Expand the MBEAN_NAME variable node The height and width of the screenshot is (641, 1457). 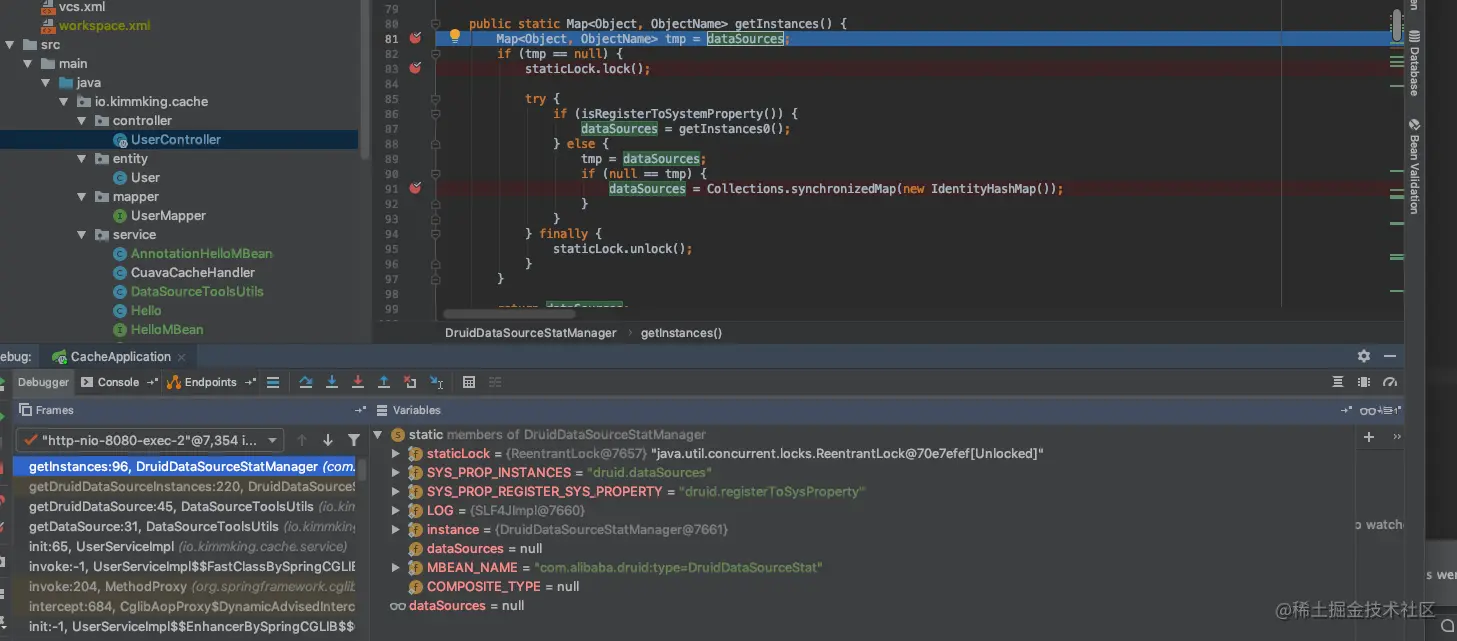(x=396, y=568)
